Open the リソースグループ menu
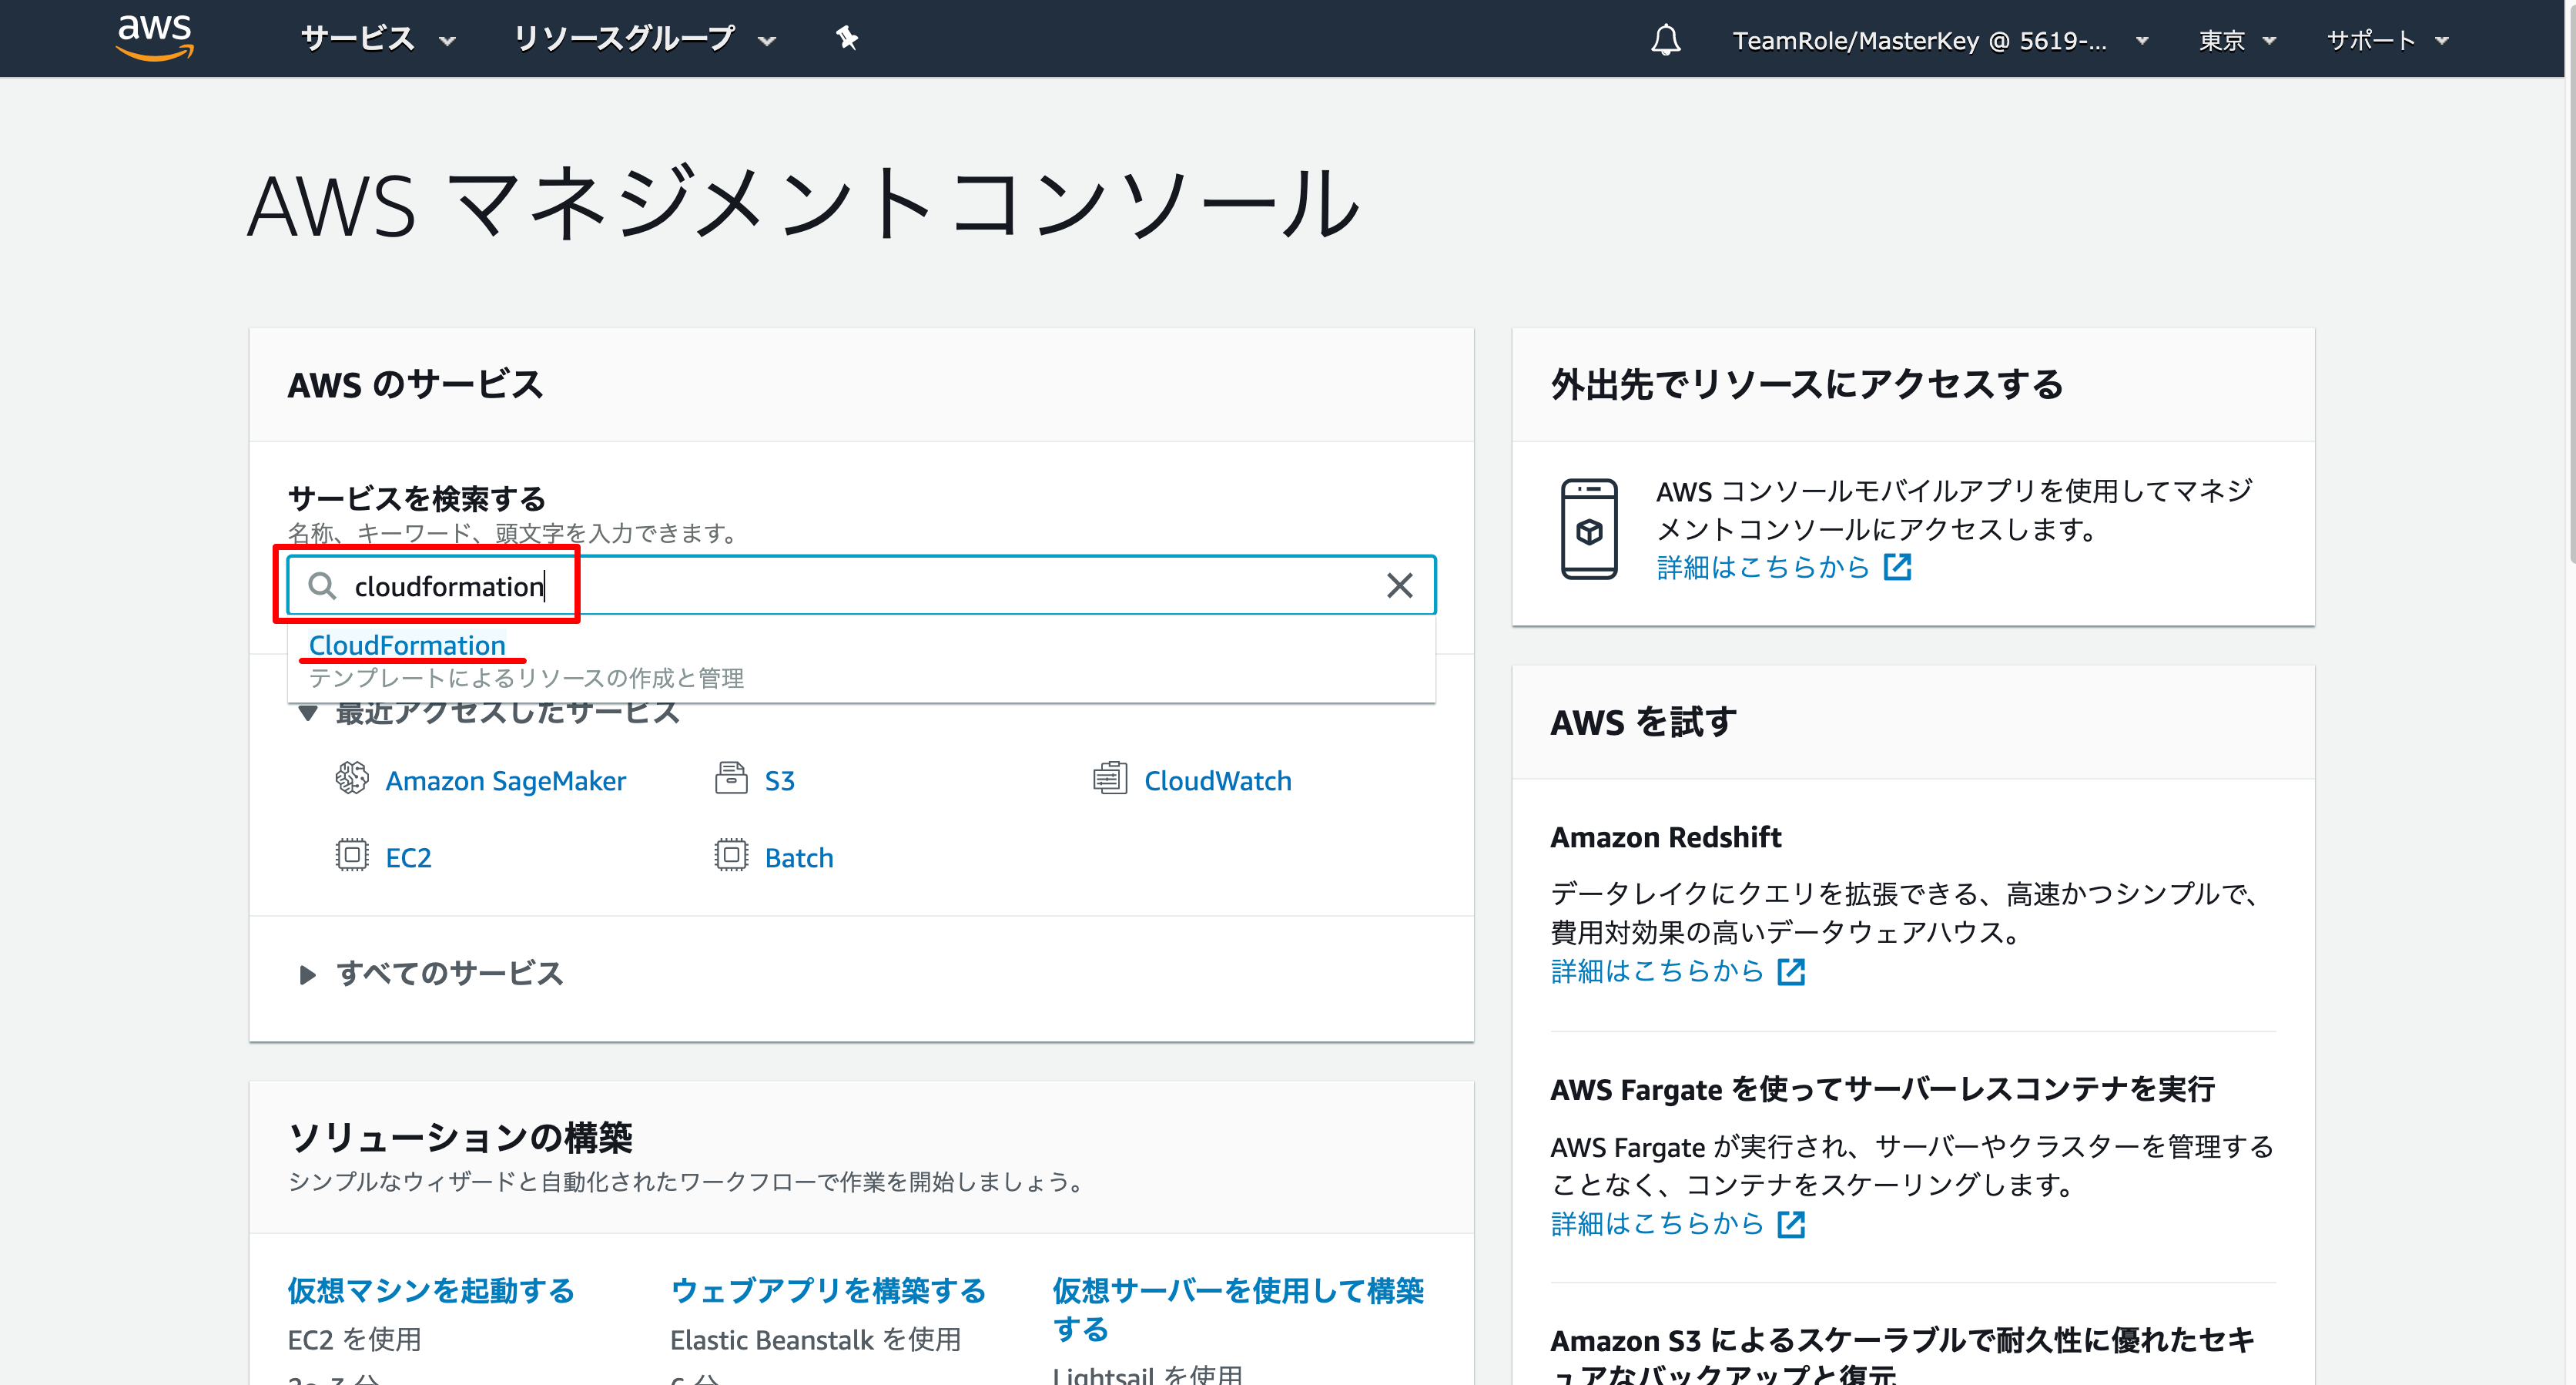Viewport: 2576px width, 1385px height. click(644, 39)
